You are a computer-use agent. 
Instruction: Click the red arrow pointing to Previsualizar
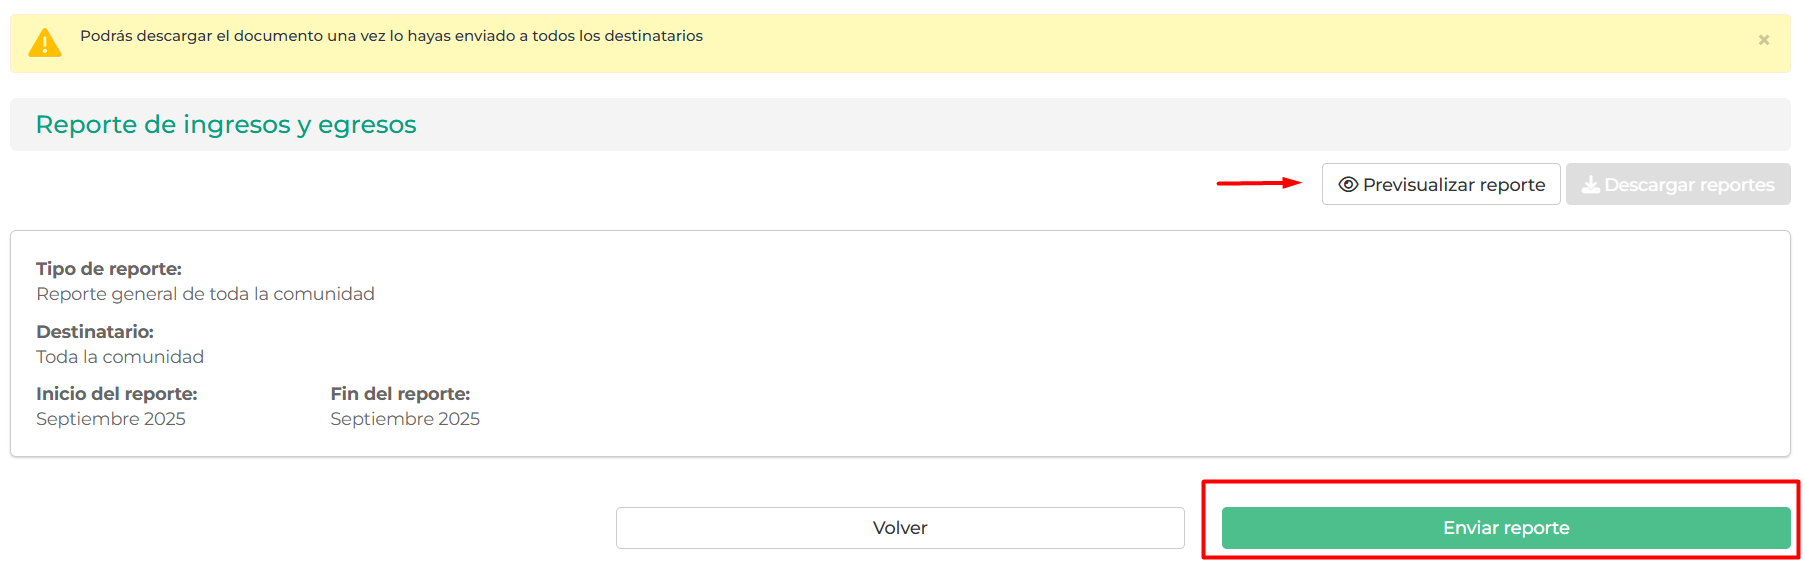[x=1259, y=183]
